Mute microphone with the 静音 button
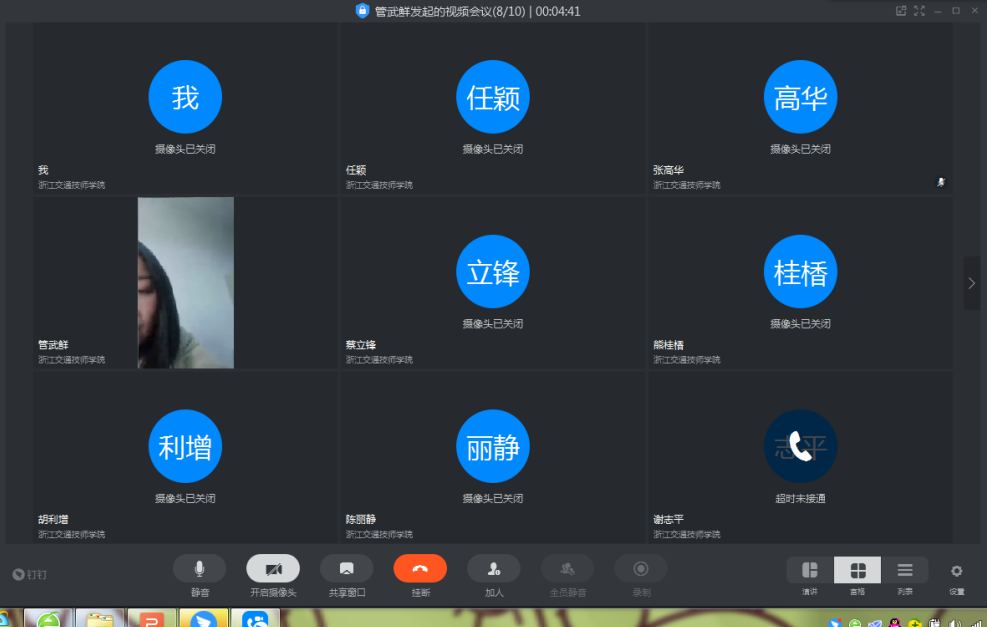The width and height of the screenshot is (987, 627). (199, 568)
